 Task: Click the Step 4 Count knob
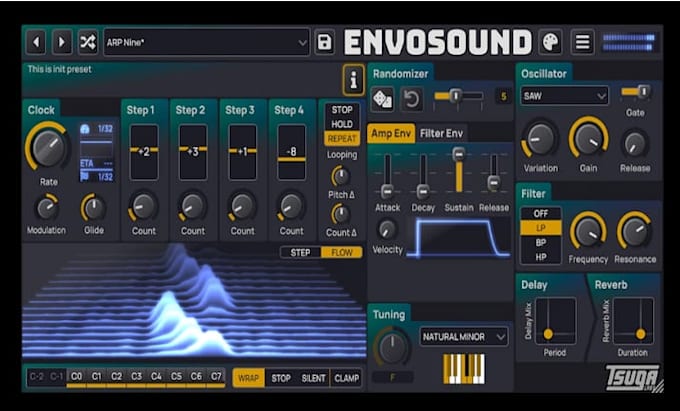click(291, 207)
